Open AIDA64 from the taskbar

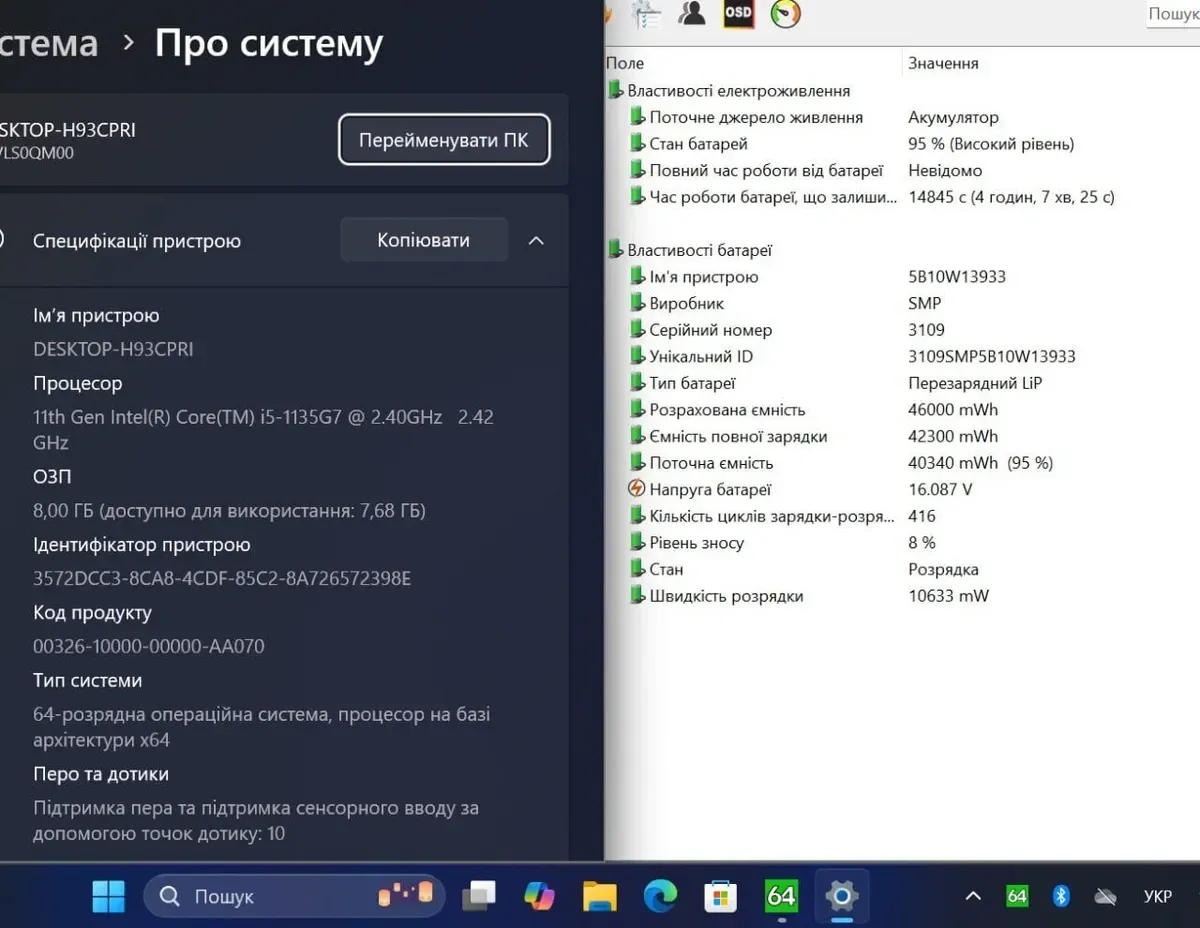pos(780,896)
